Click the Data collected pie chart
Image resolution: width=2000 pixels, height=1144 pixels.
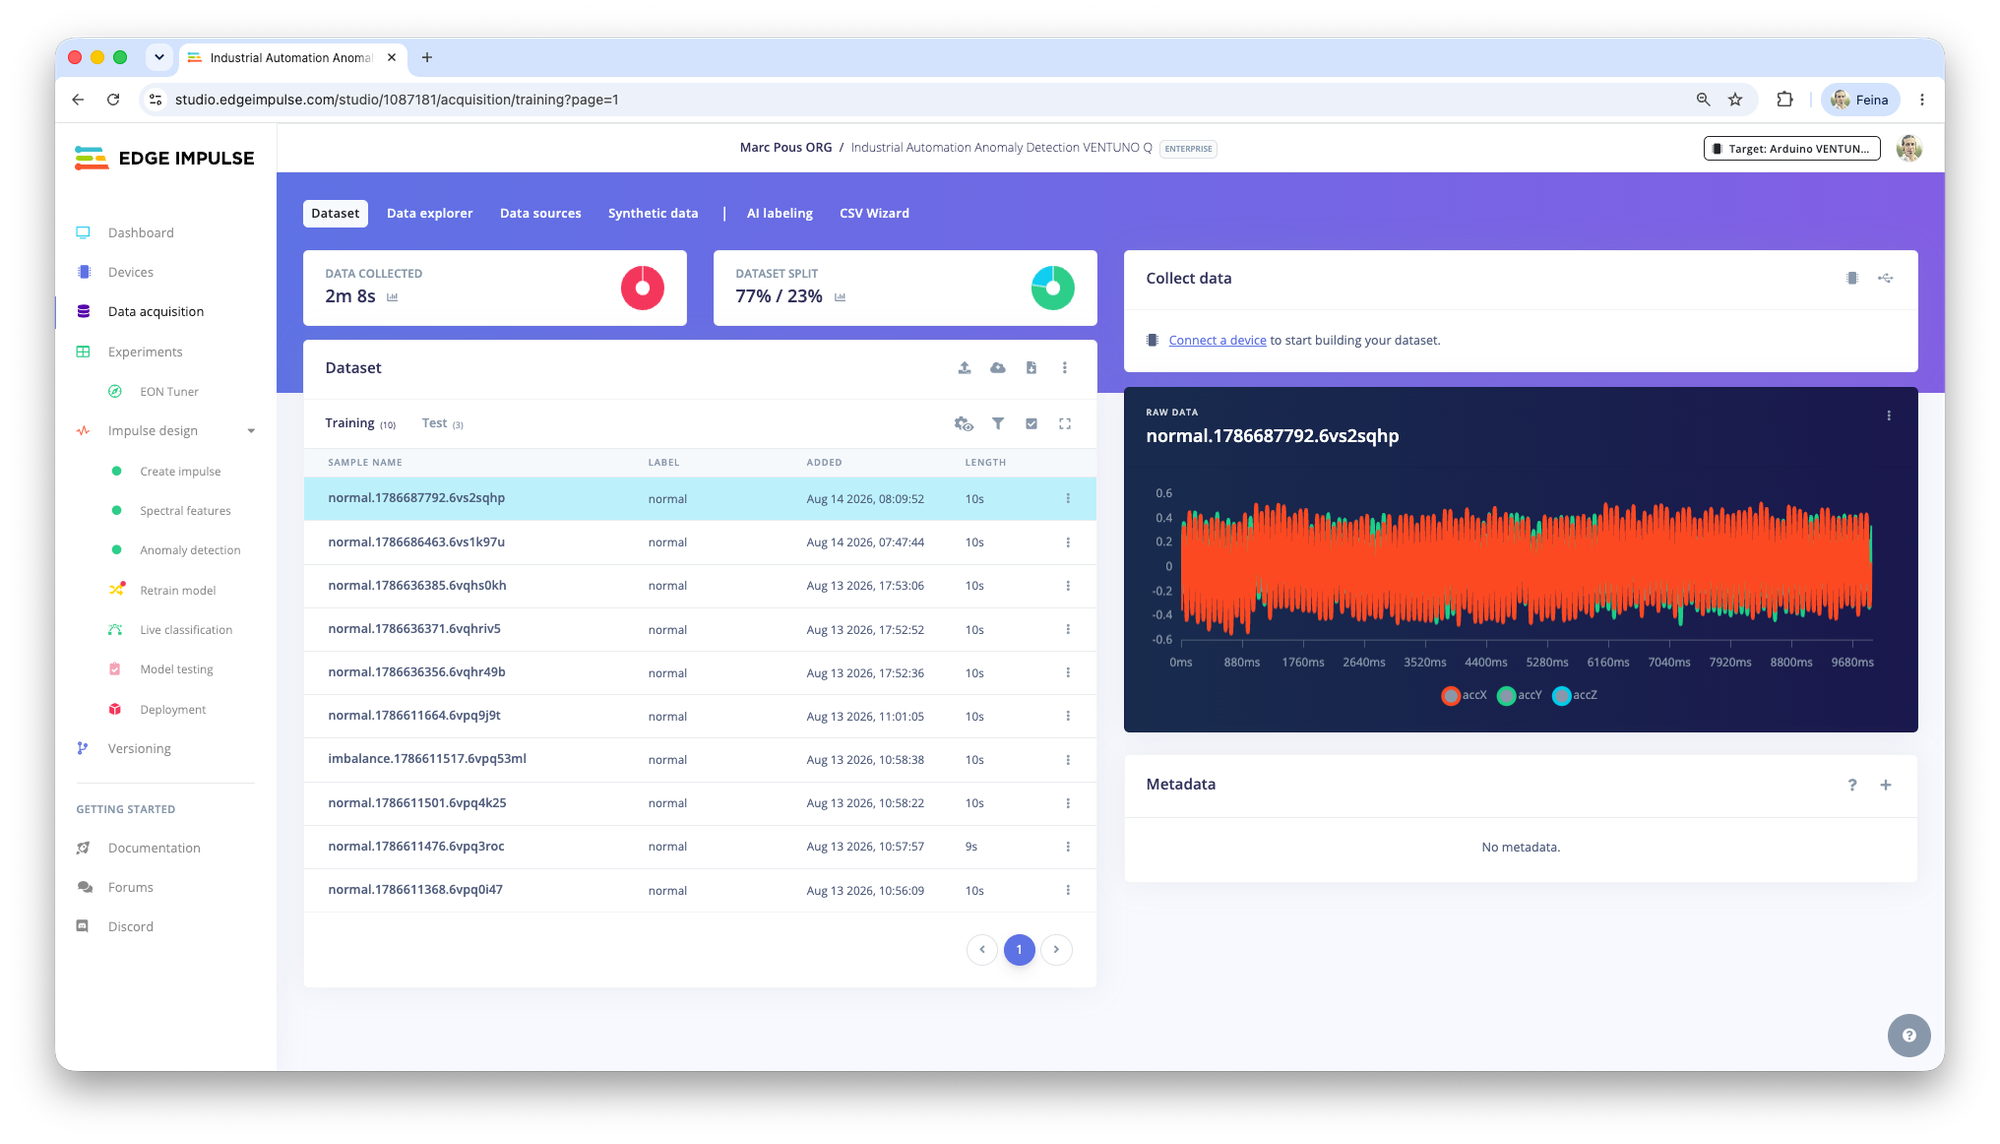coord(642,288)
